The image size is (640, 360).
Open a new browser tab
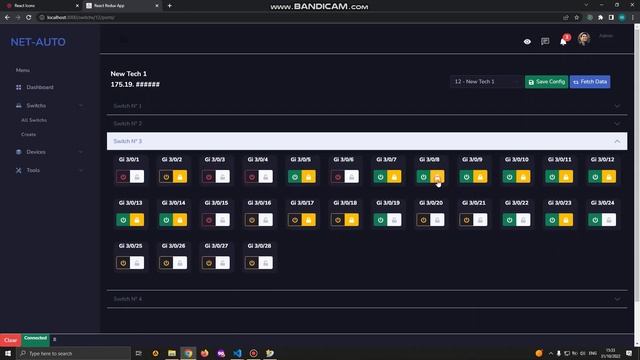169,6
